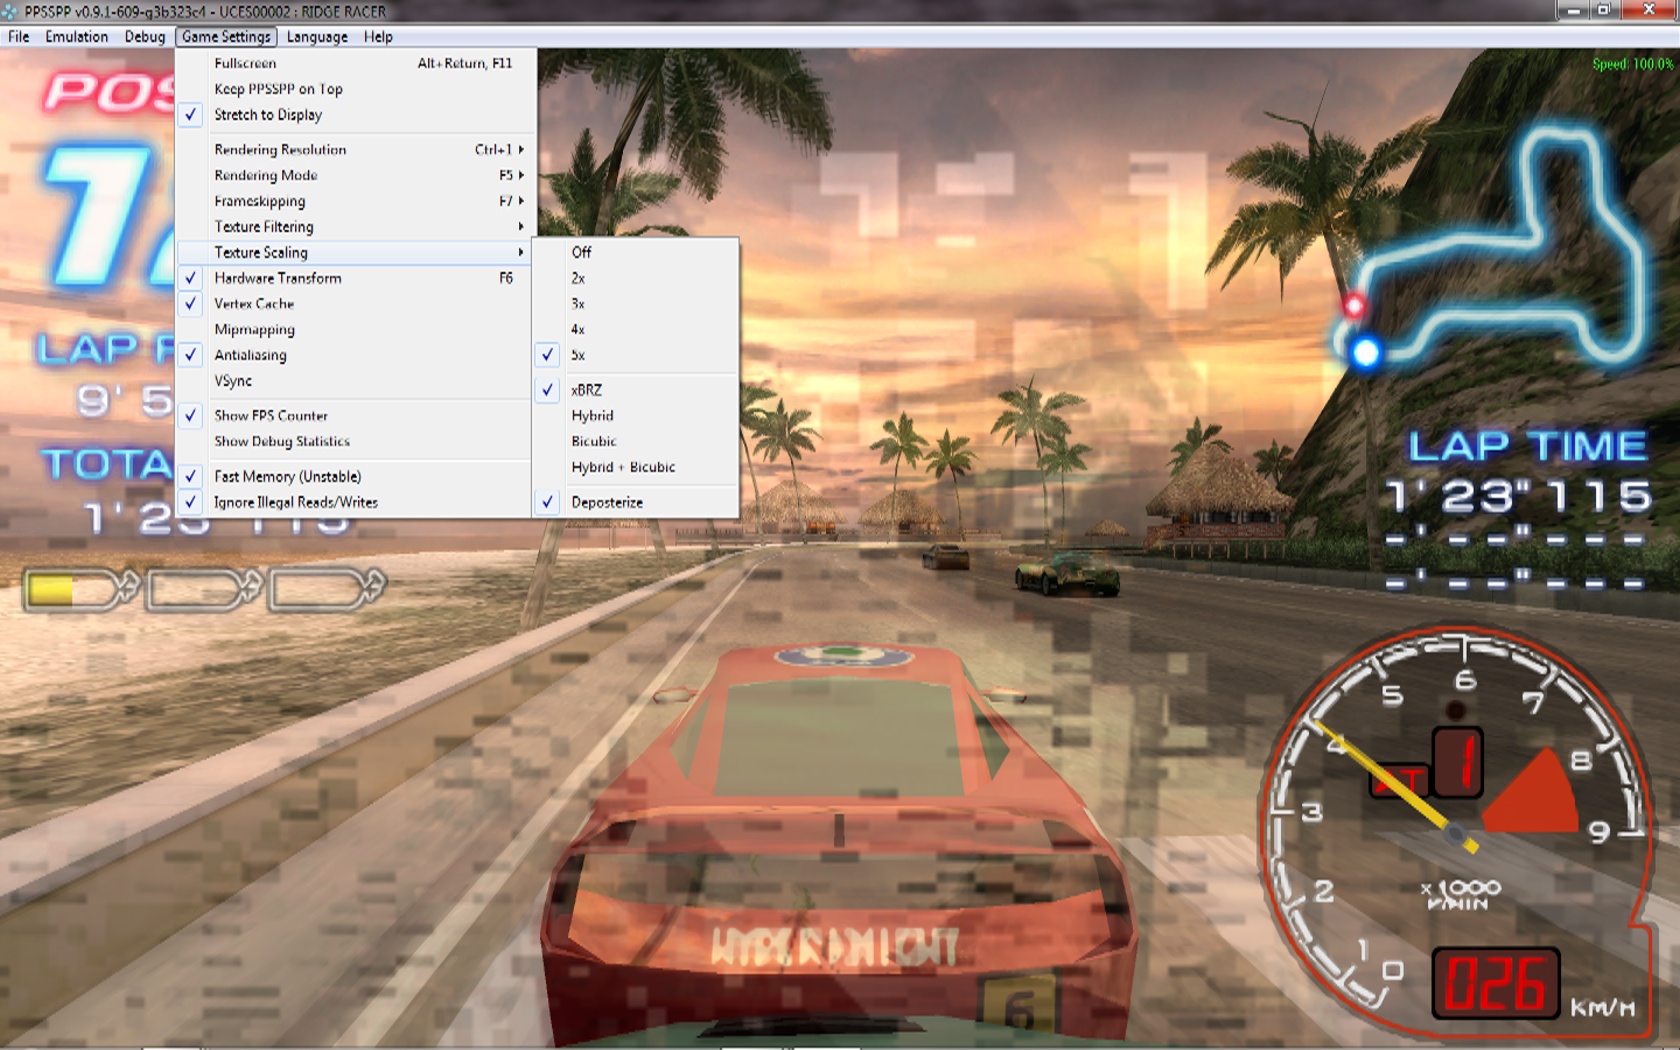The height and width of the screenshot is (1050, 1680).
Task: Turn texture scaling Off
Action: point(581,252)
